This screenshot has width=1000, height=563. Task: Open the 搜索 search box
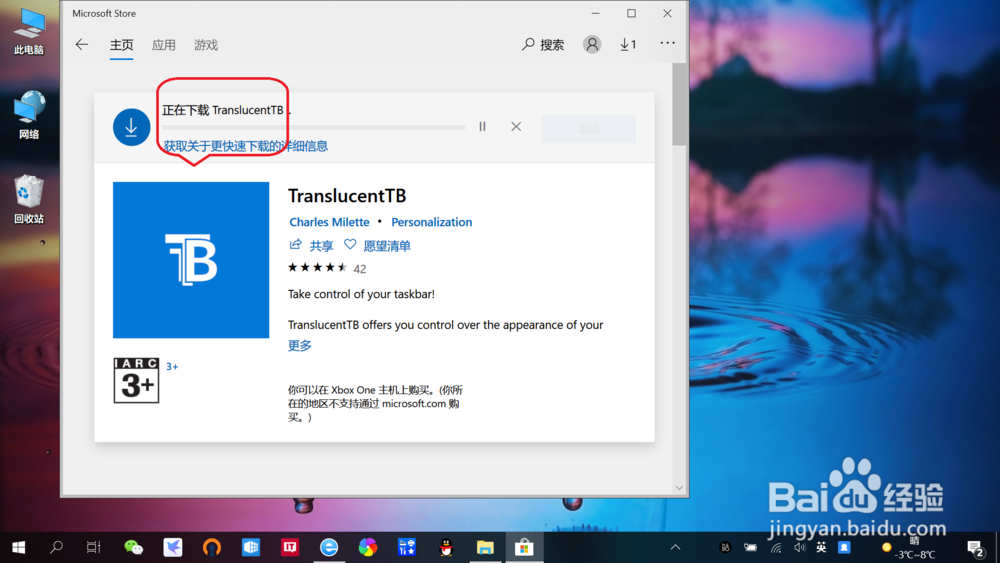tap(543, 45)
